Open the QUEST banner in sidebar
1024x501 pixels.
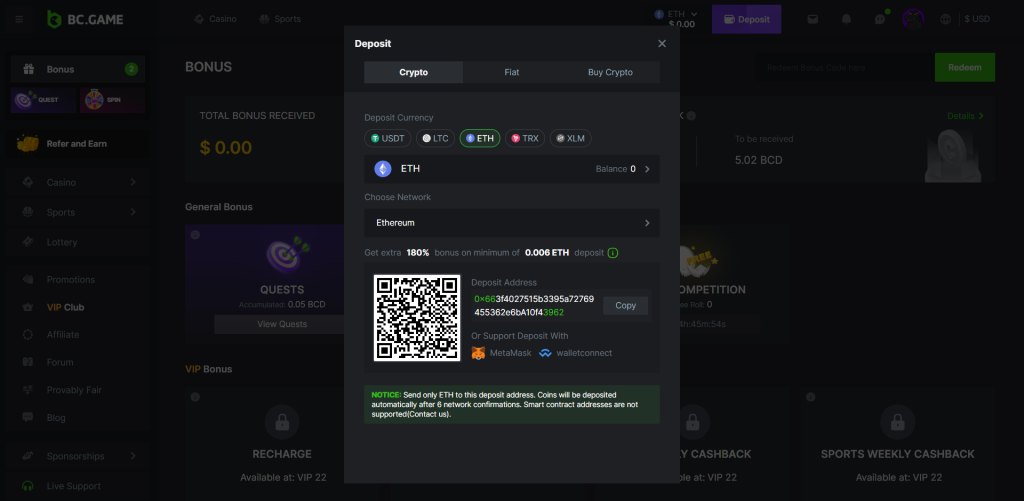[44, 100]
